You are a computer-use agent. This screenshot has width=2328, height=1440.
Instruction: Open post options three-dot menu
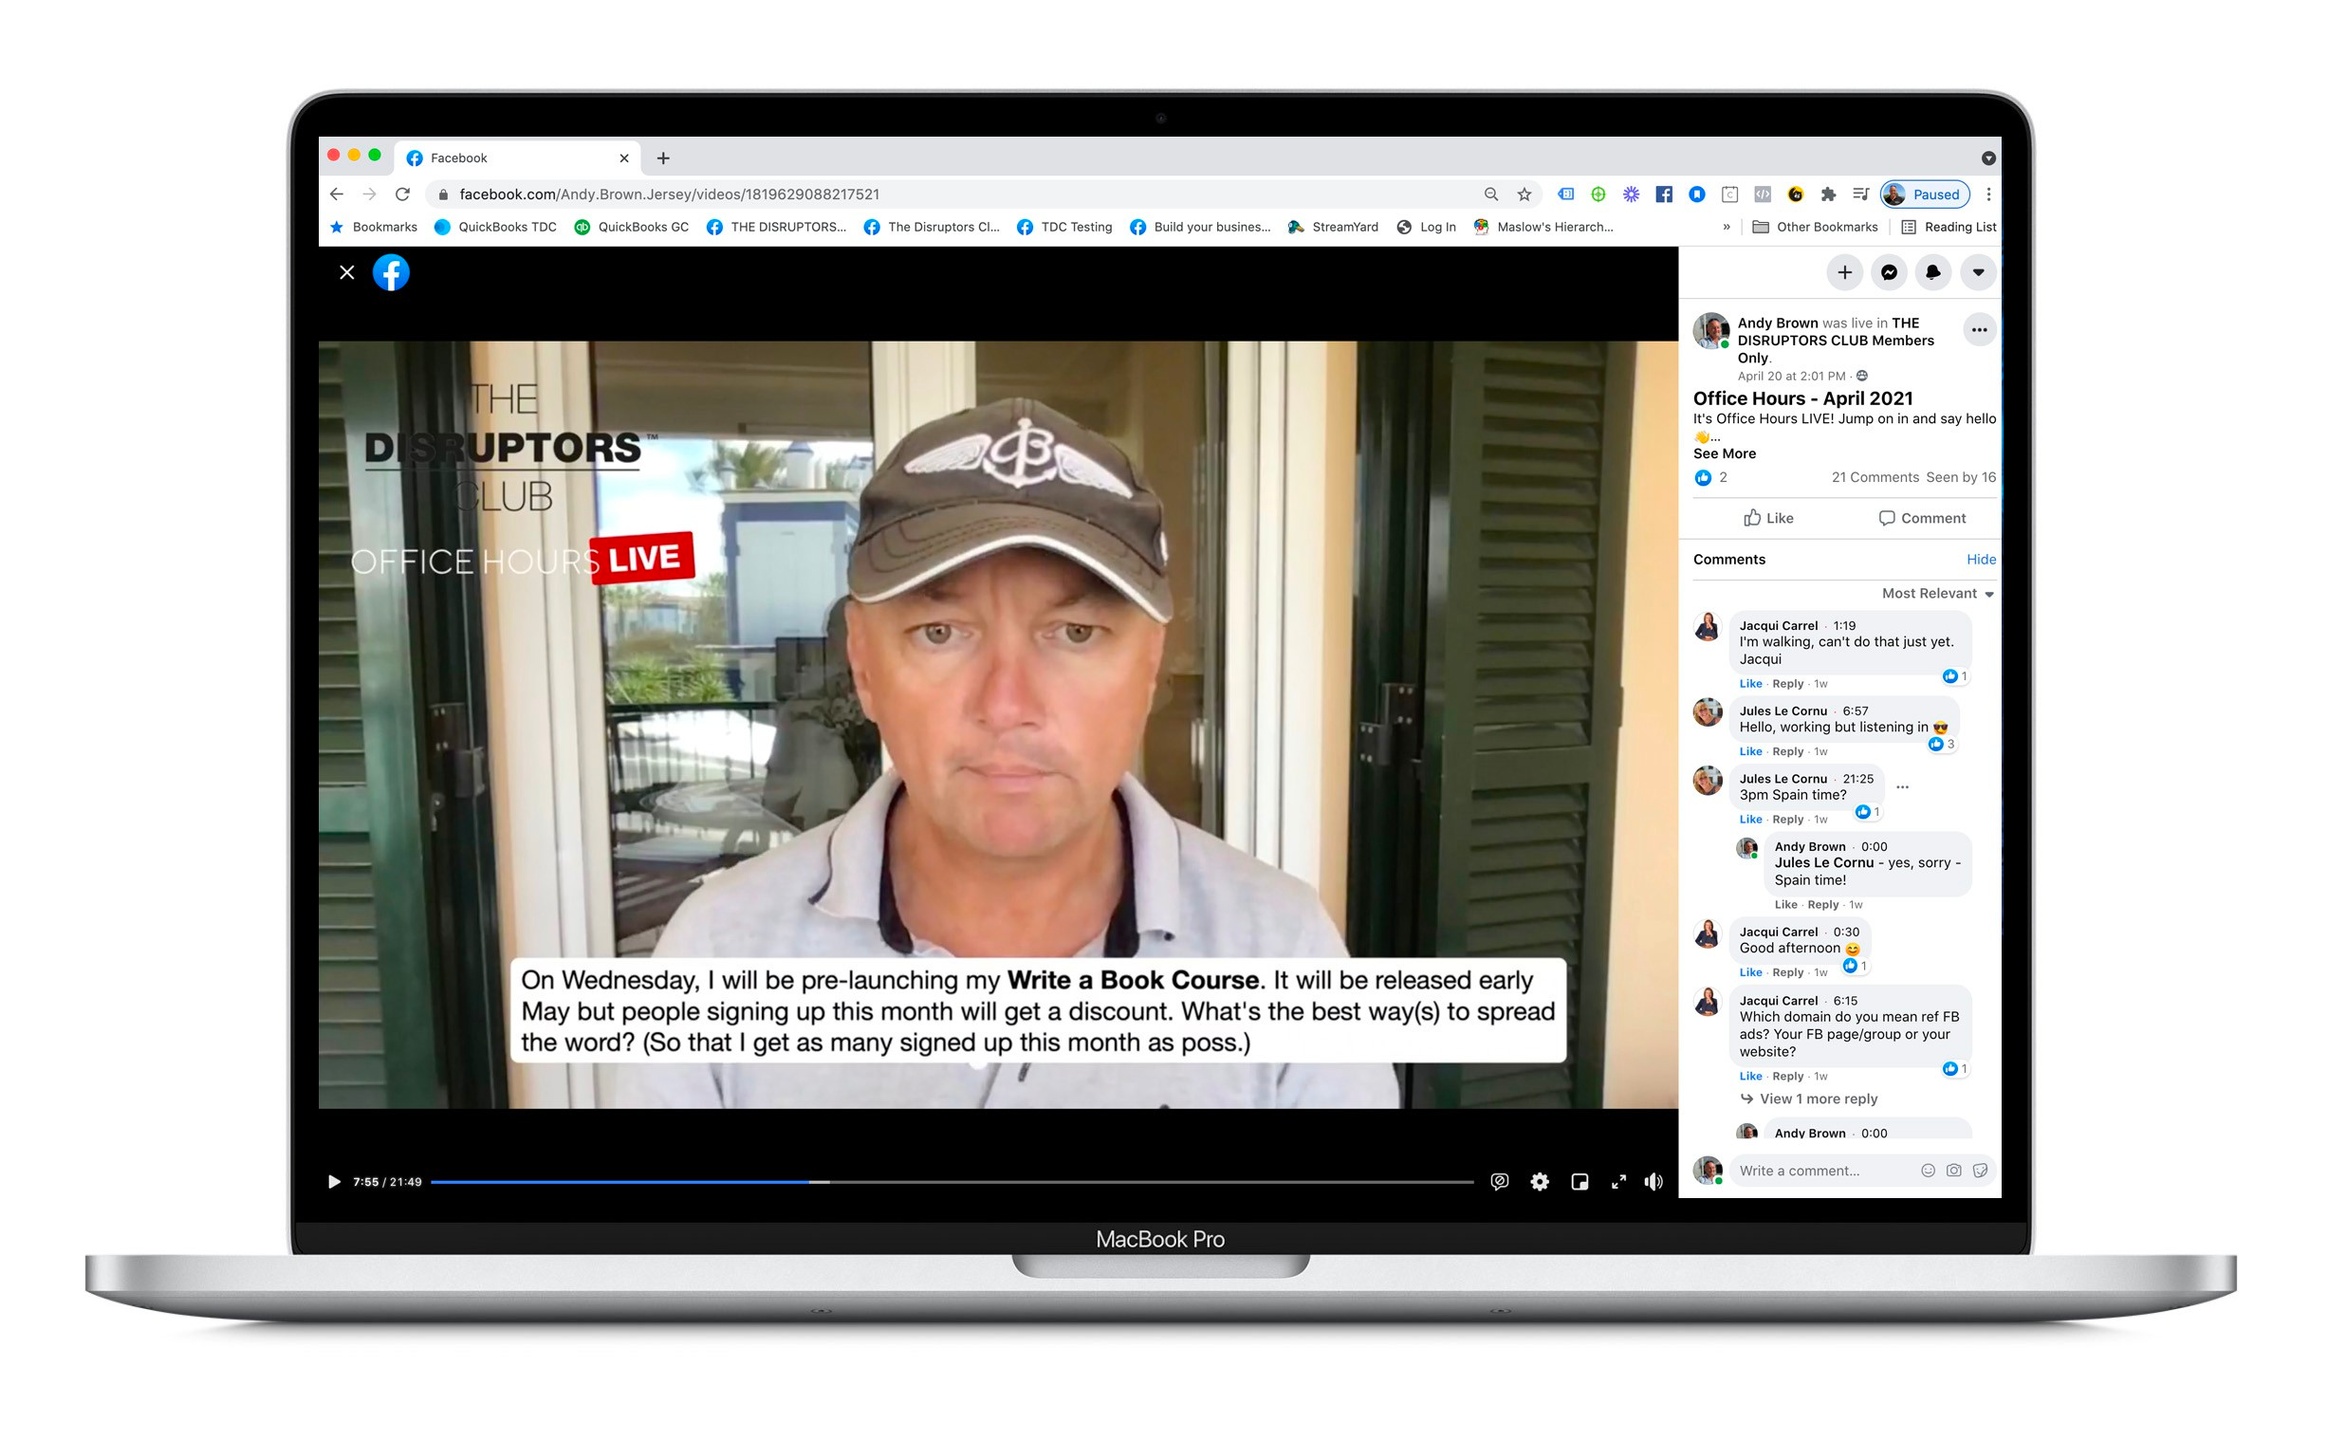1978,330
